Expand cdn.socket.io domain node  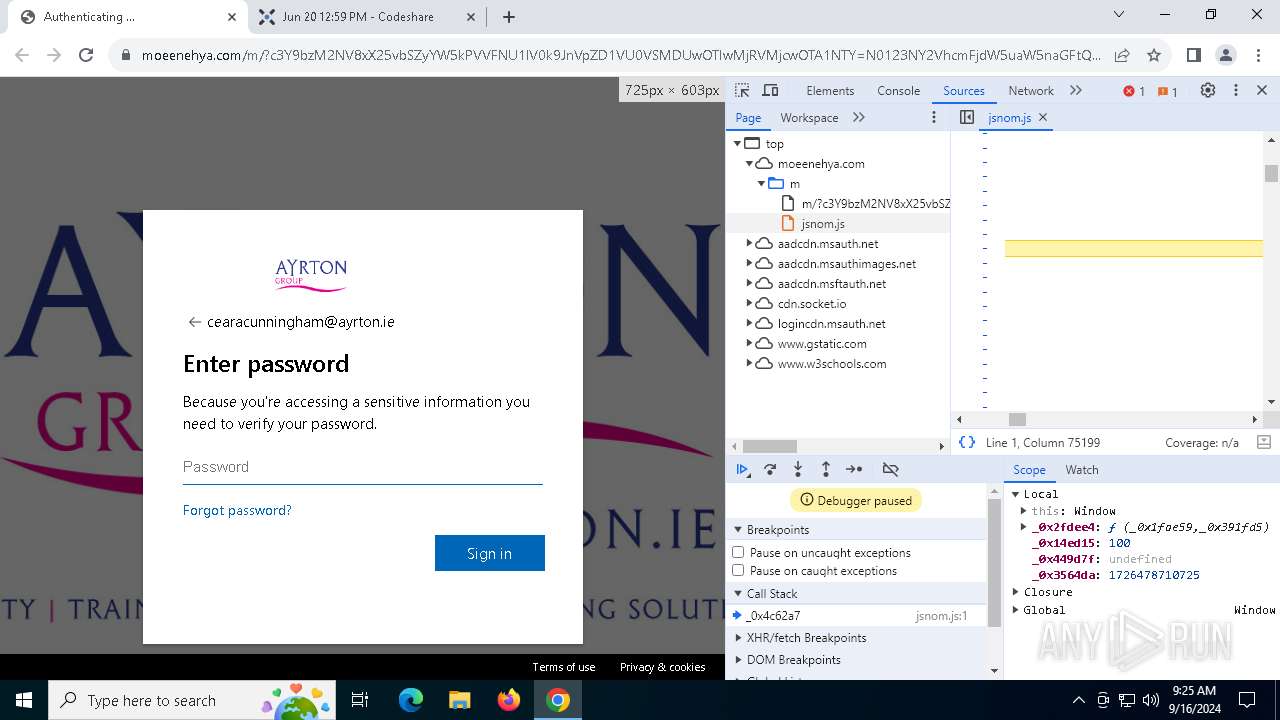coord(749,304)
